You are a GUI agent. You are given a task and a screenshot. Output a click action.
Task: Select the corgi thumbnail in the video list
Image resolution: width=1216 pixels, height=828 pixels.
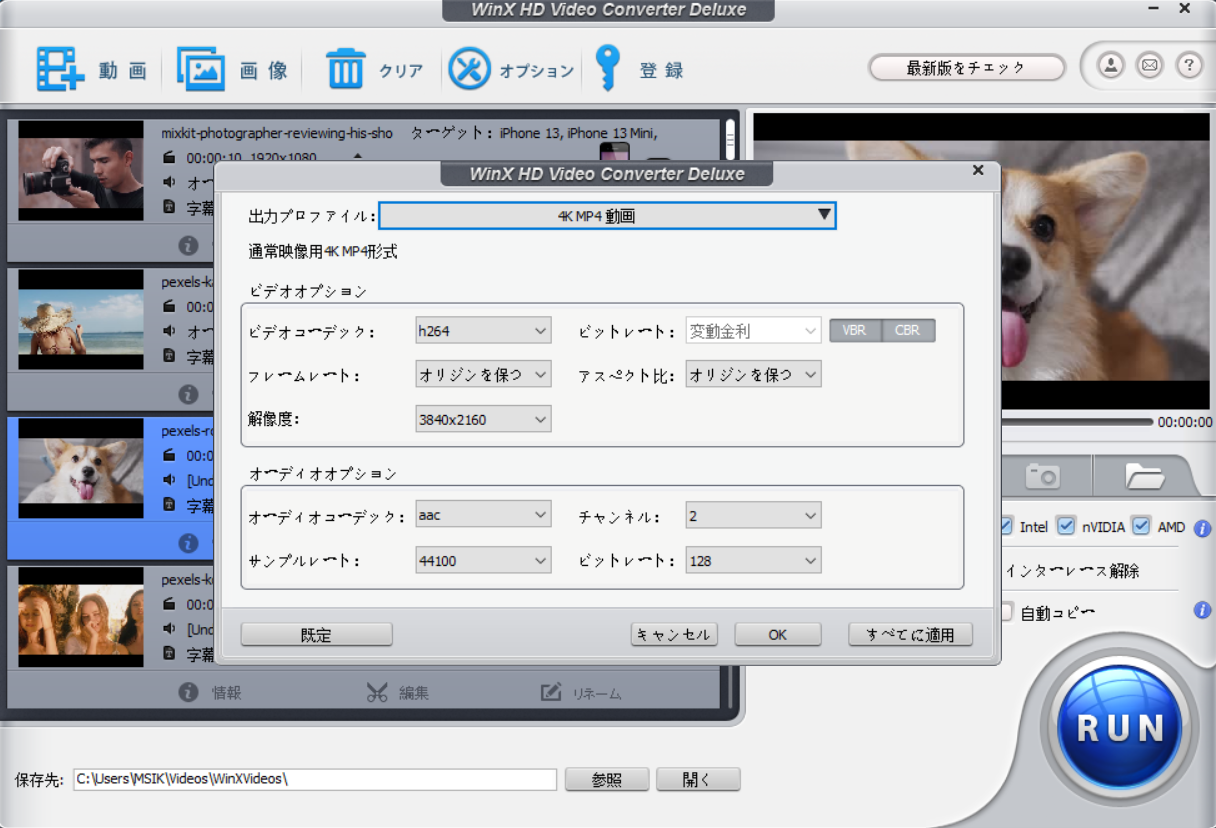click(81, 469)
